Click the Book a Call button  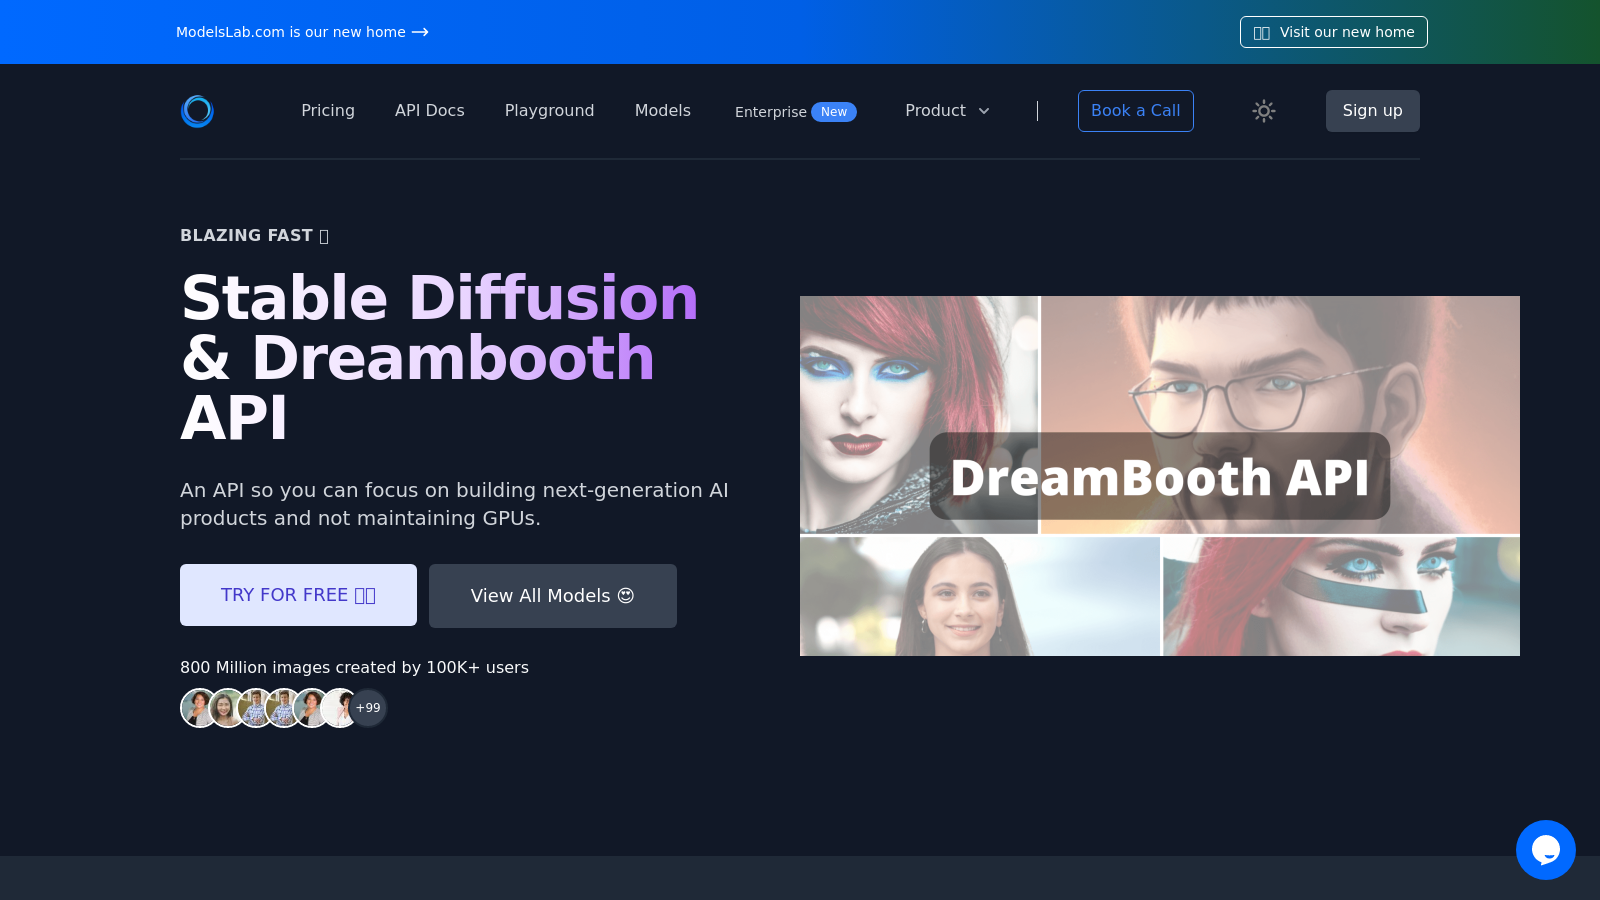pyautogui.click(x=1135, y=111)
